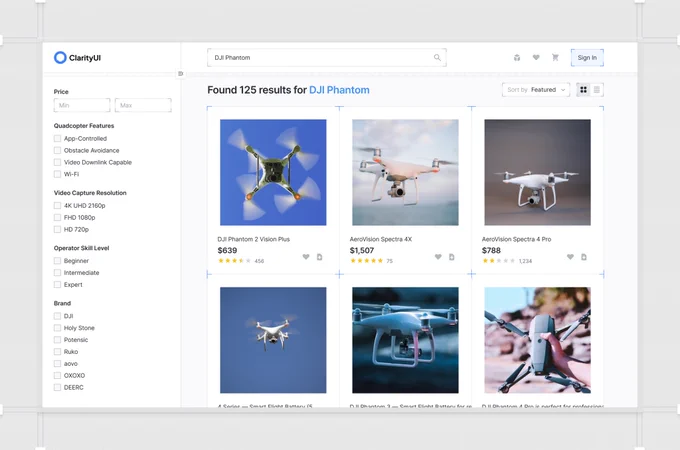Filter by Ruko brand
Image resolution: width=680 pixels, height=450 pixels.
tap(57, 352)
